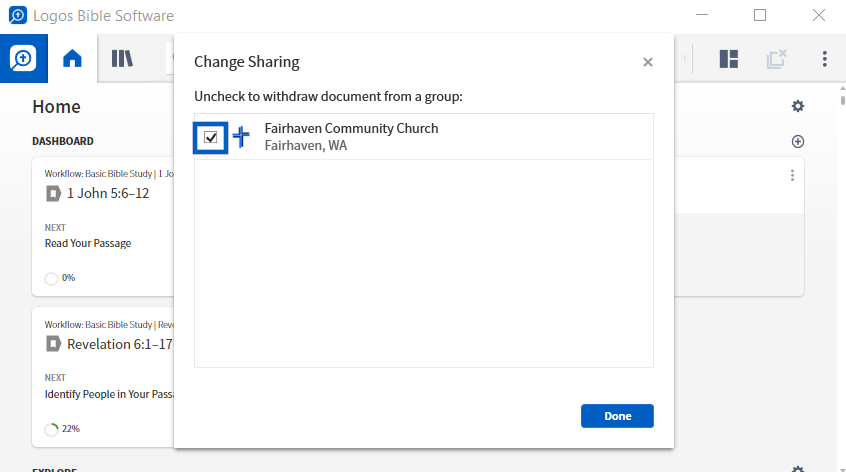
Task: Click the DASHBOARD section heading
Action: [63, 141]
